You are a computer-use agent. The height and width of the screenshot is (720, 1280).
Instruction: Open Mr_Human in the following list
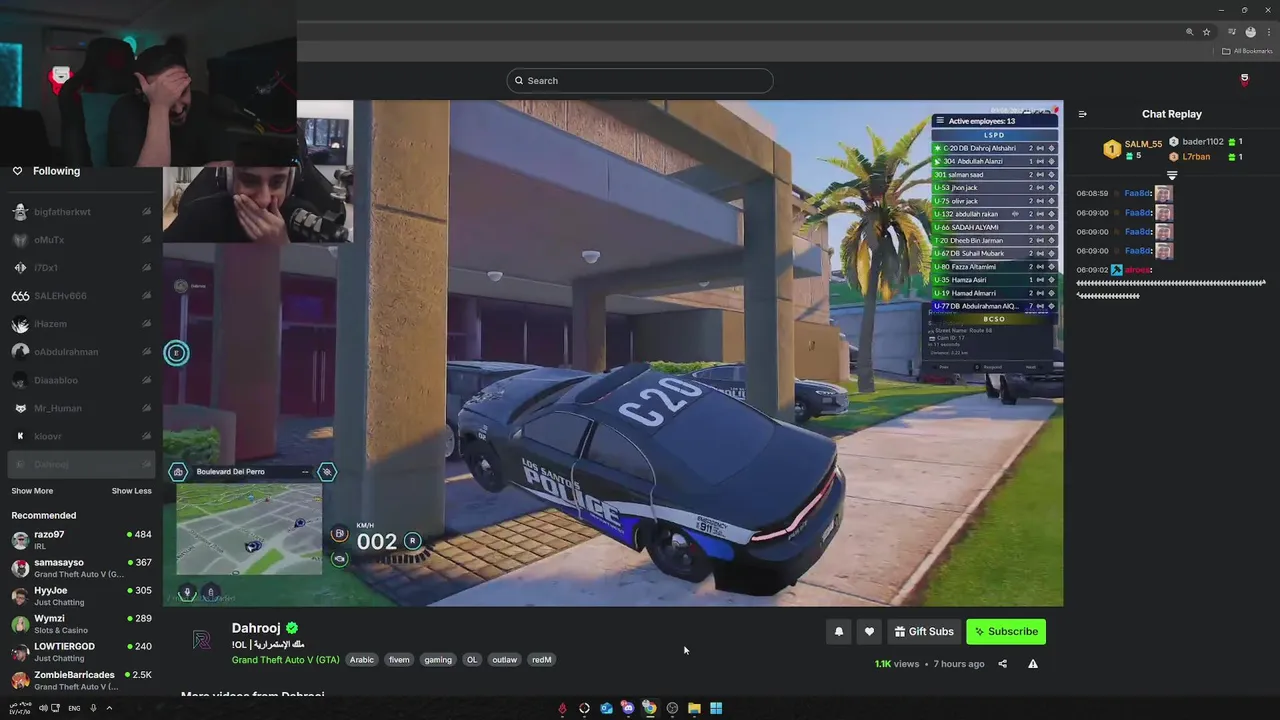pyautogui.click(x=81, y=408)
